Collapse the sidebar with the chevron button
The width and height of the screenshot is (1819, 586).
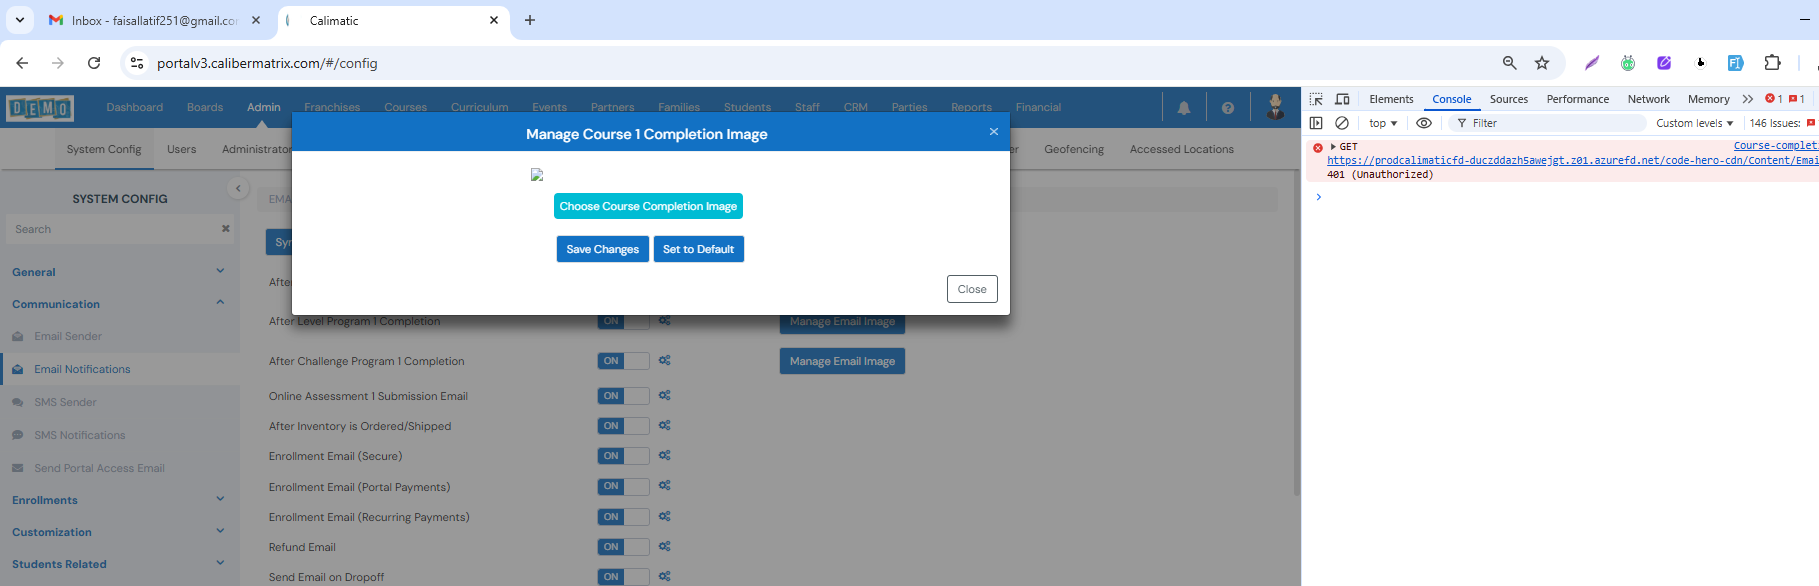tap(238, 188)
